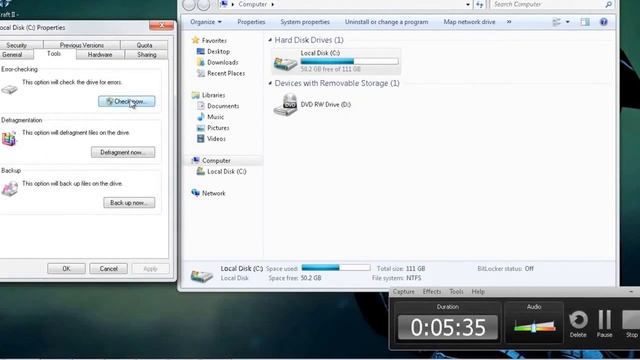Open the view options dropdown arrow
Viewport: 640px width, 360px height.
pyautogui.click(x=567, y=22)
